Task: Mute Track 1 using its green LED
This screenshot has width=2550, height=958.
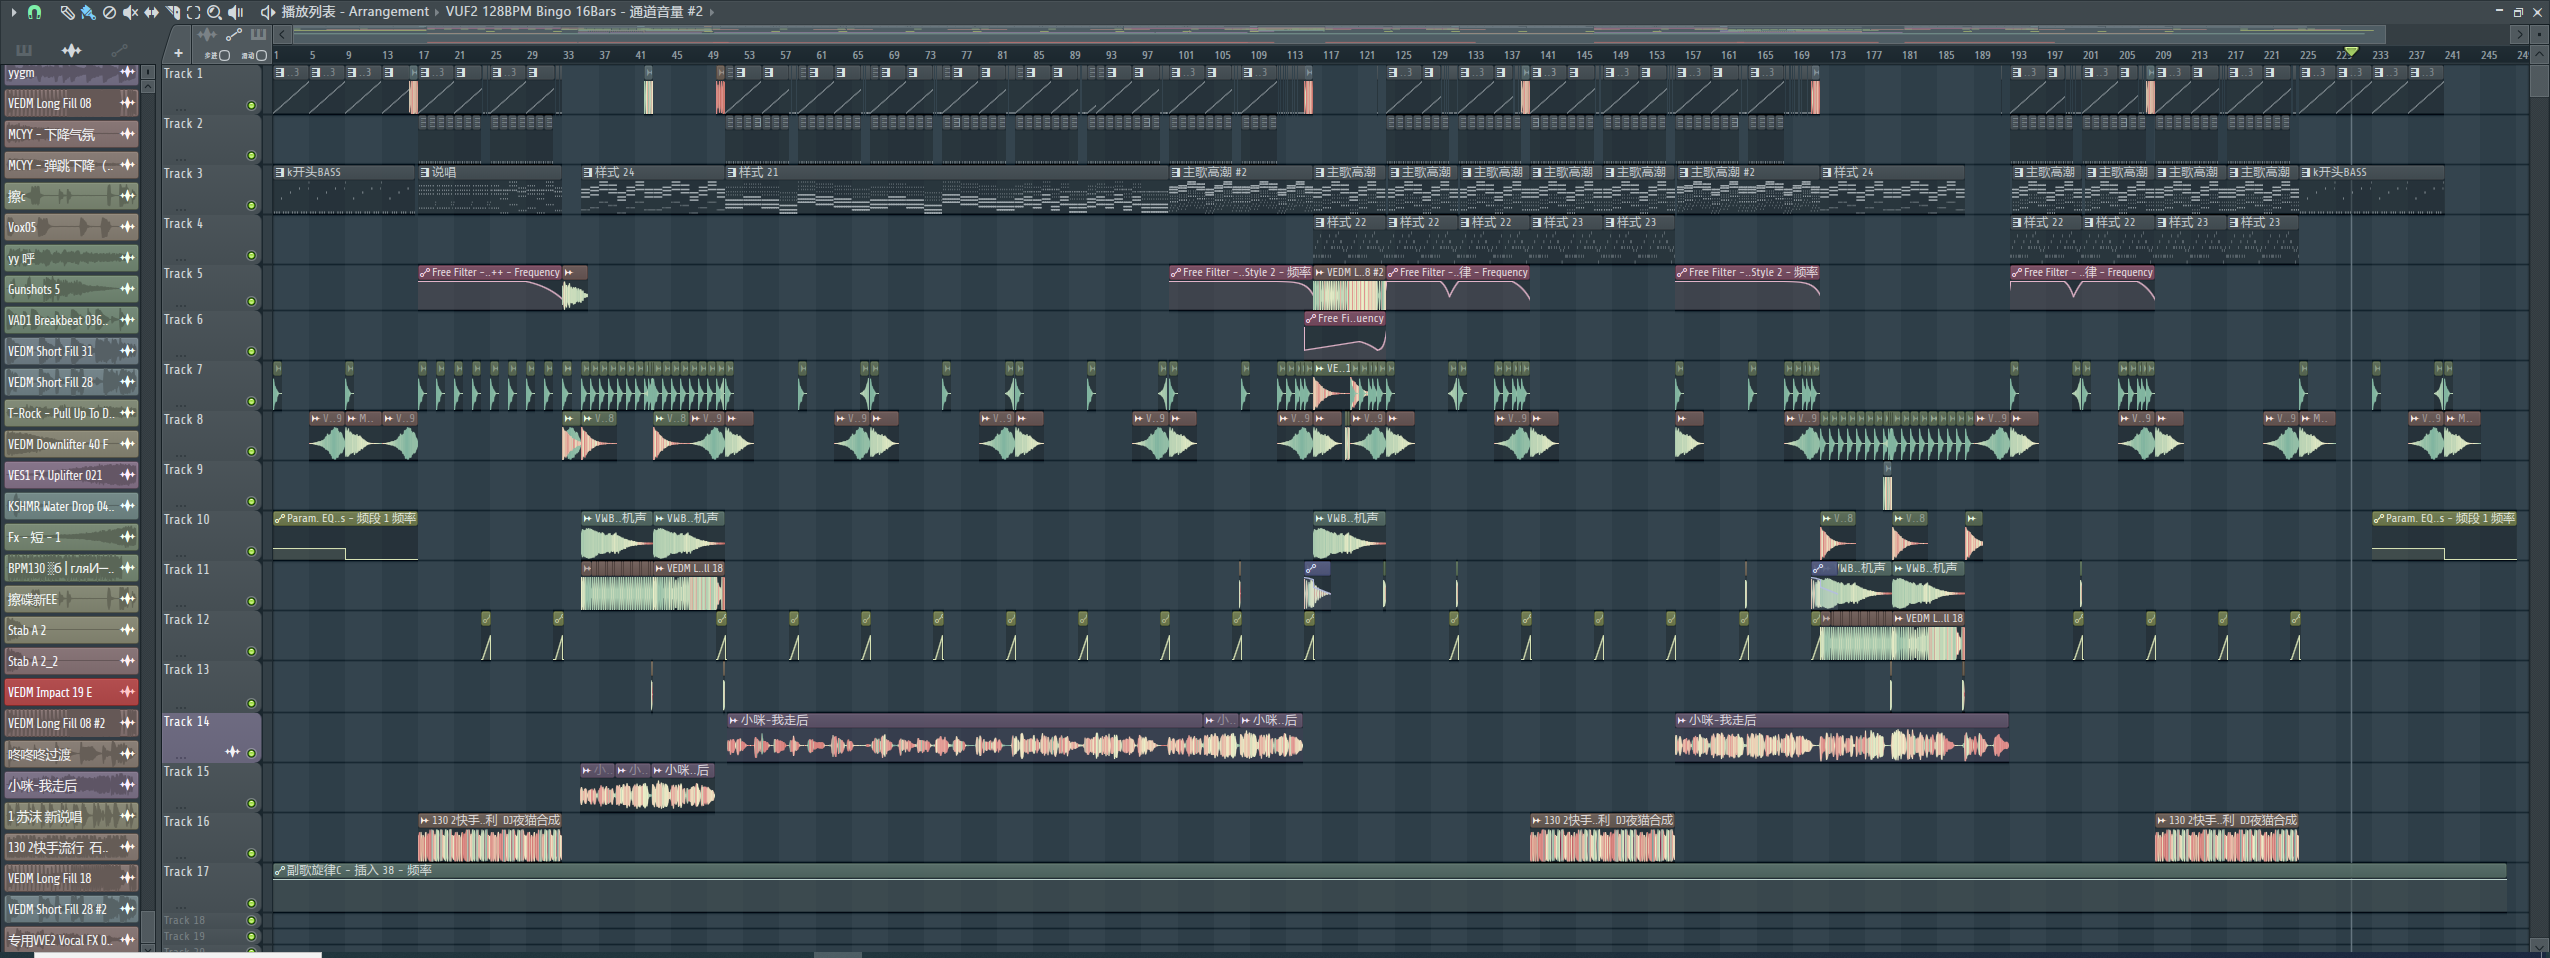Action: (x=251, y=105)
